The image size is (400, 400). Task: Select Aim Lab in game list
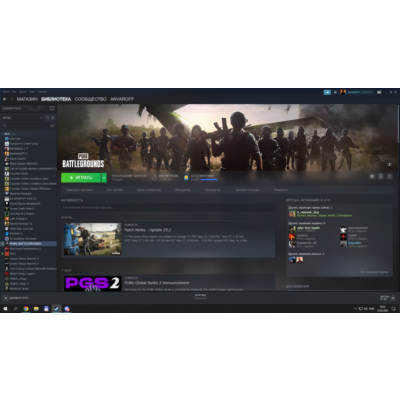click(15, 139)
